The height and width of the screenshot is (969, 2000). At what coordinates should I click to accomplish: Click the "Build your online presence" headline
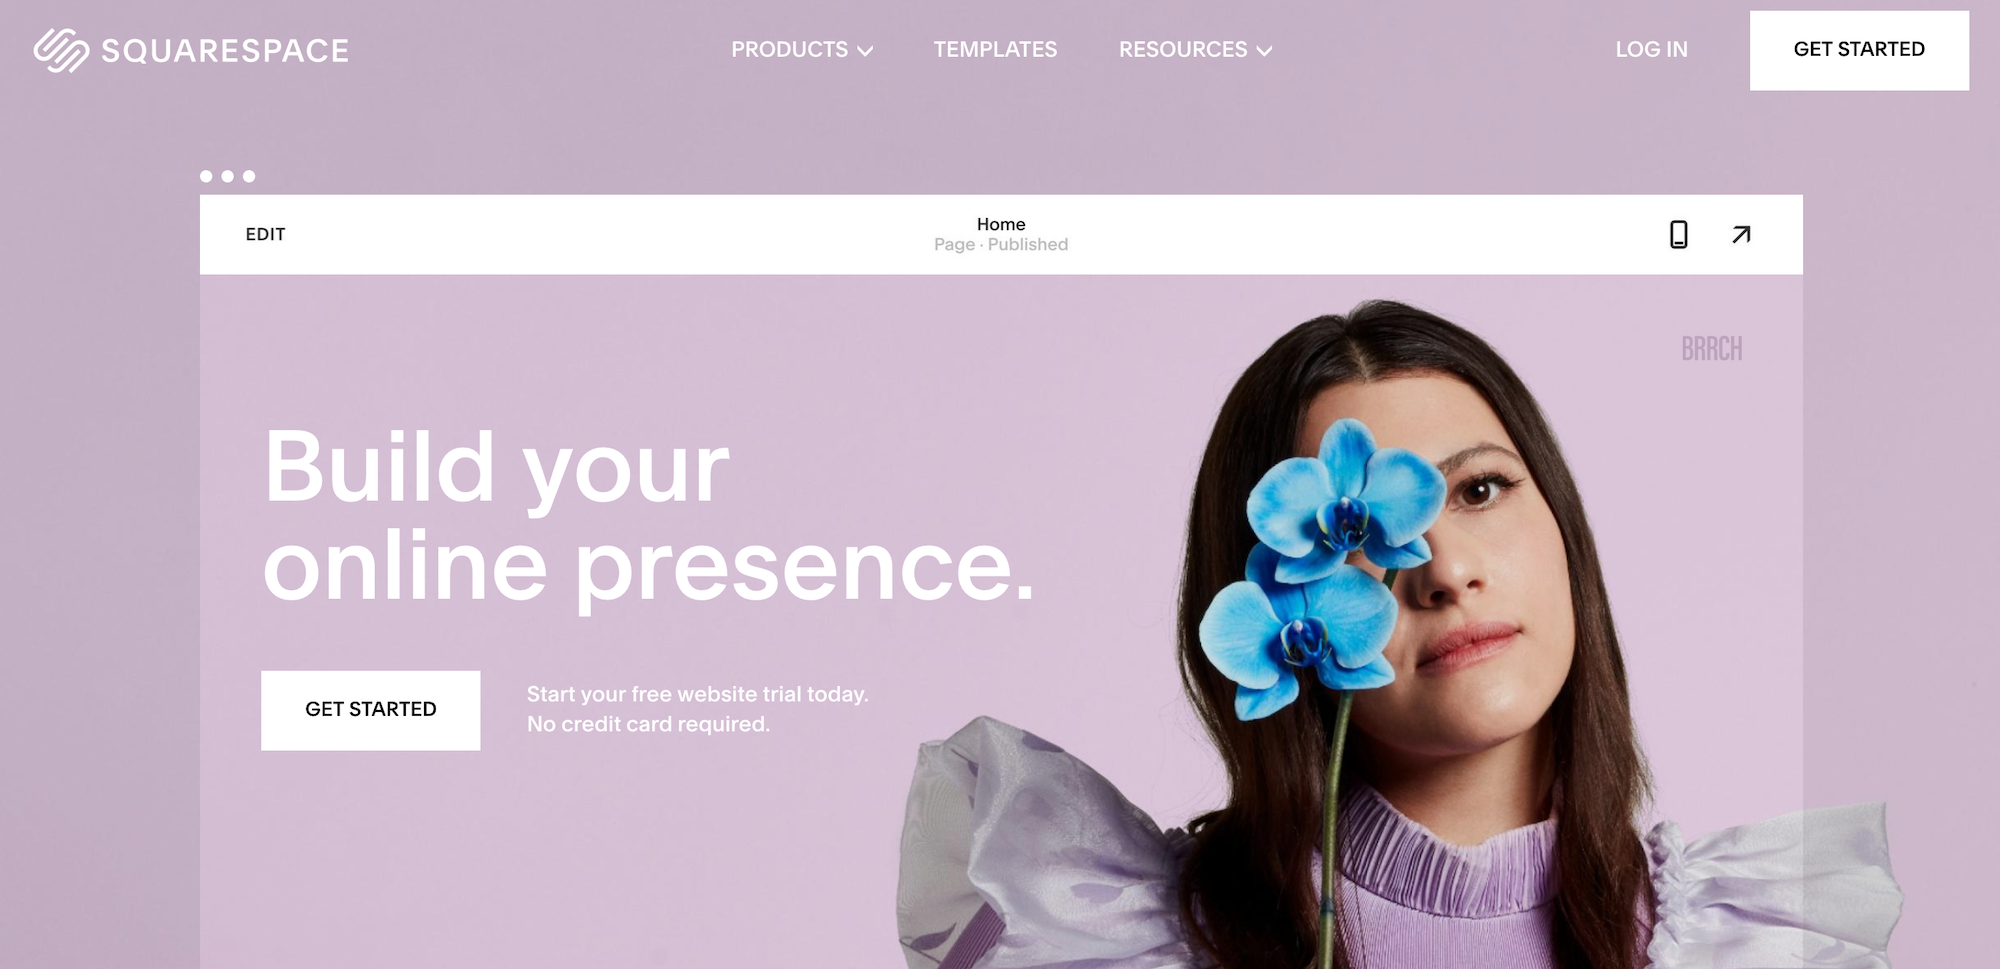(x=648, y=516)
